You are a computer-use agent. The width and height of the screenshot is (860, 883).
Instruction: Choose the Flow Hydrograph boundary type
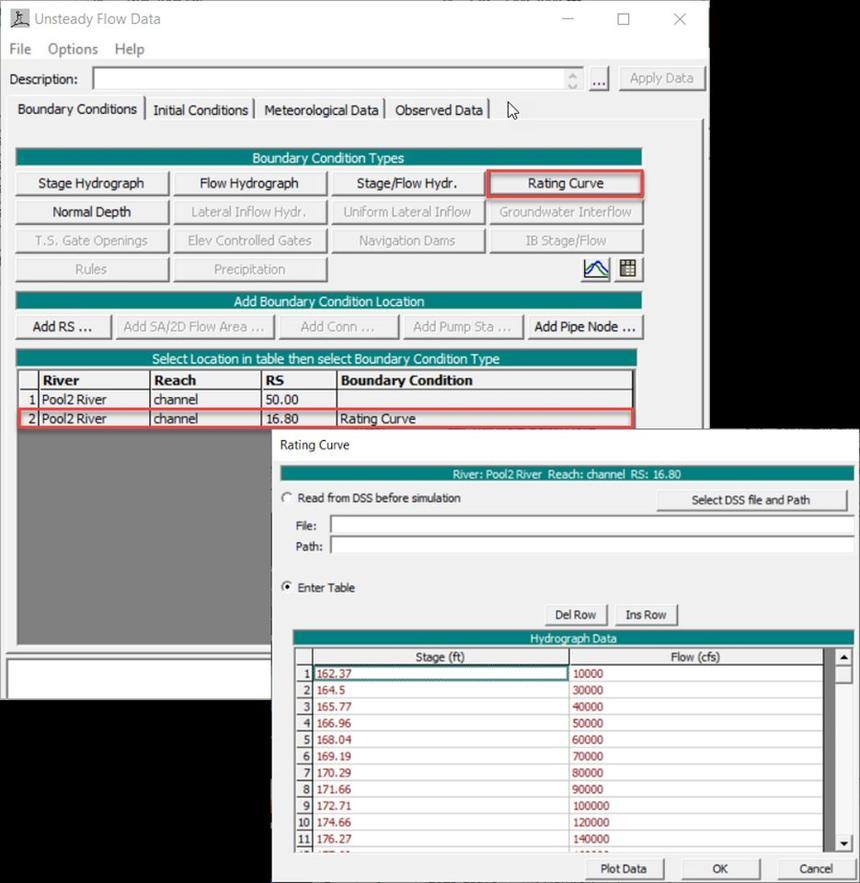pos(249,184)
